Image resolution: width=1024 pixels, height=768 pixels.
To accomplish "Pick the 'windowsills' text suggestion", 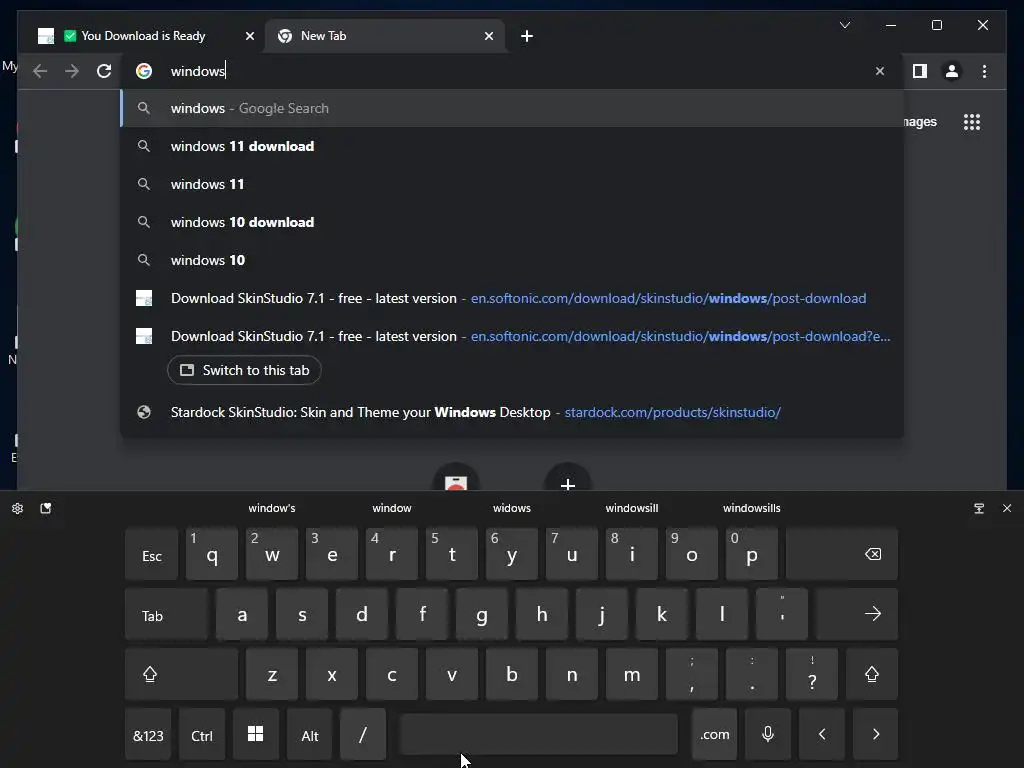I will 752,508.
